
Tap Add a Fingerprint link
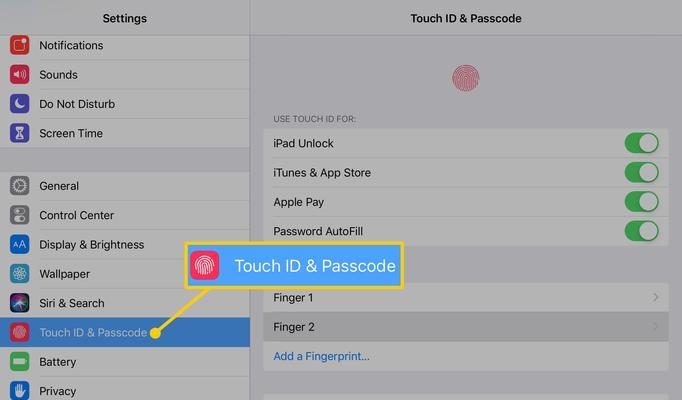[321, 356]
